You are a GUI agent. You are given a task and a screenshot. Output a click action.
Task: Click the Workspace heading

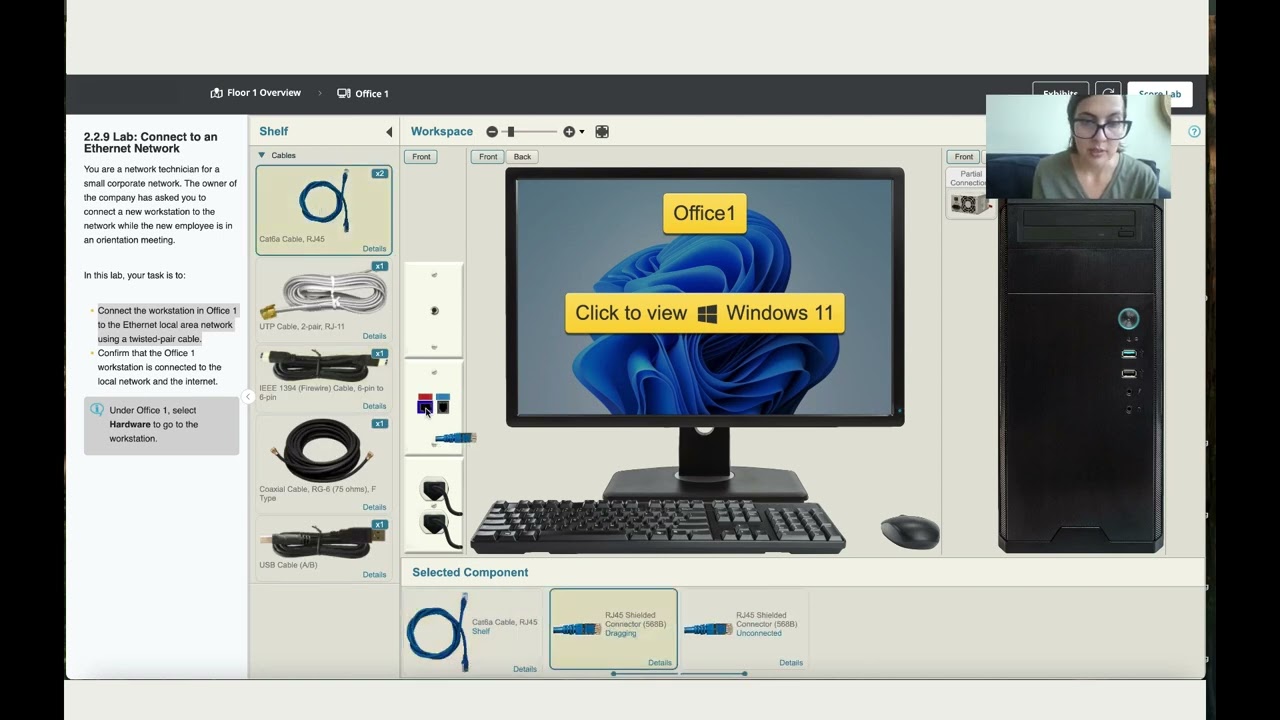[x=442, y=132]
